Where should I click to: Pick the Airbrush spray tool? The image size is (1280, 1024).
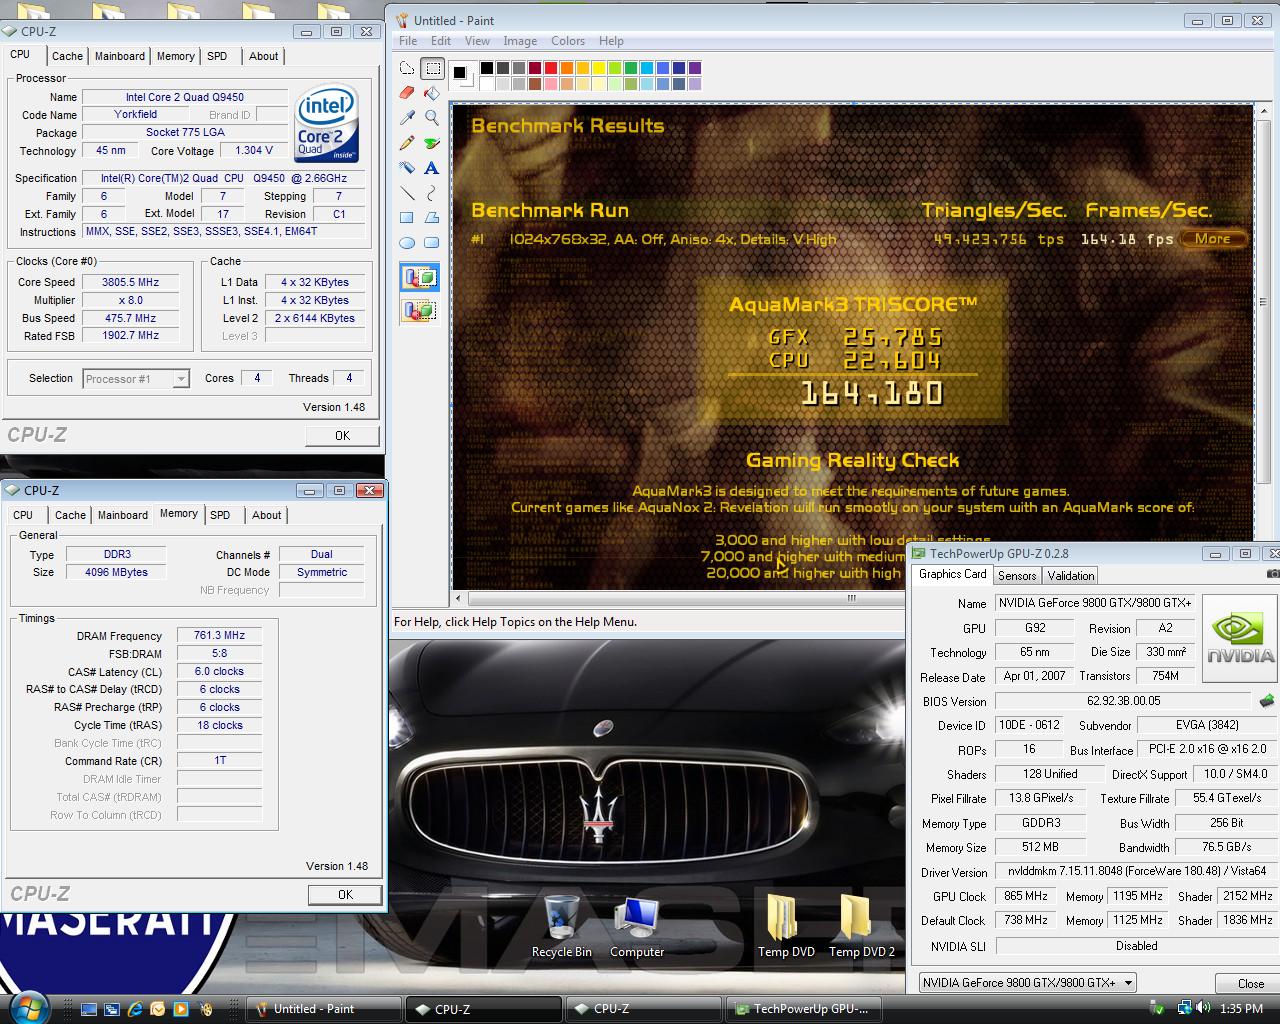coord(407,168)
